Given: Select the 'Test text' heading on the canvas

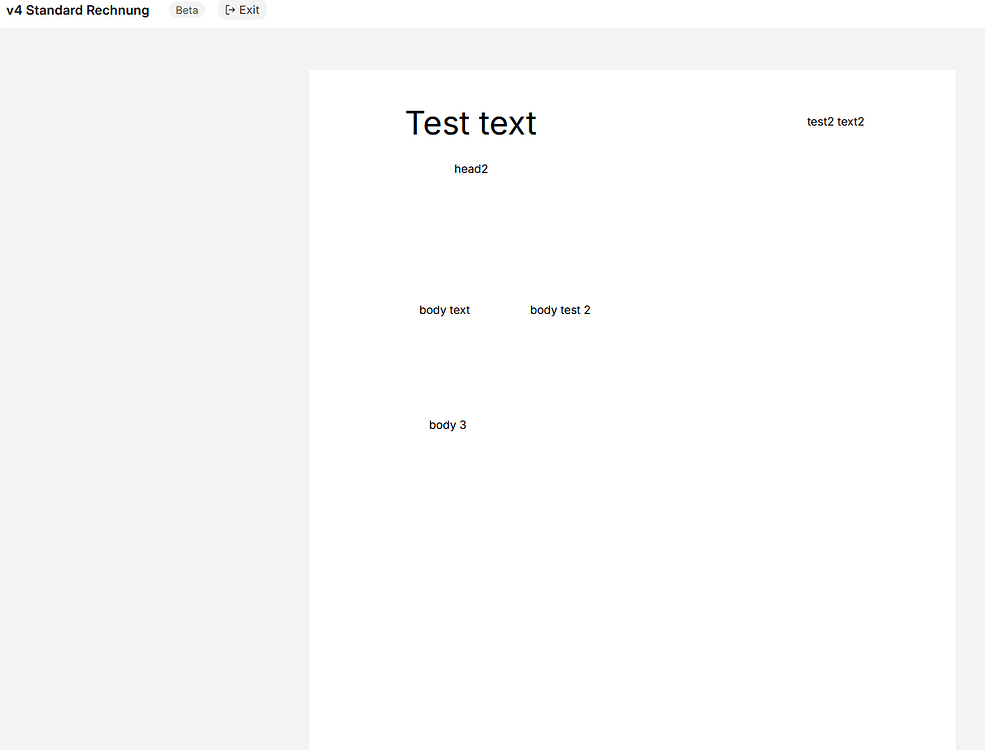Looking at the screenshot, I should point(470,122).
